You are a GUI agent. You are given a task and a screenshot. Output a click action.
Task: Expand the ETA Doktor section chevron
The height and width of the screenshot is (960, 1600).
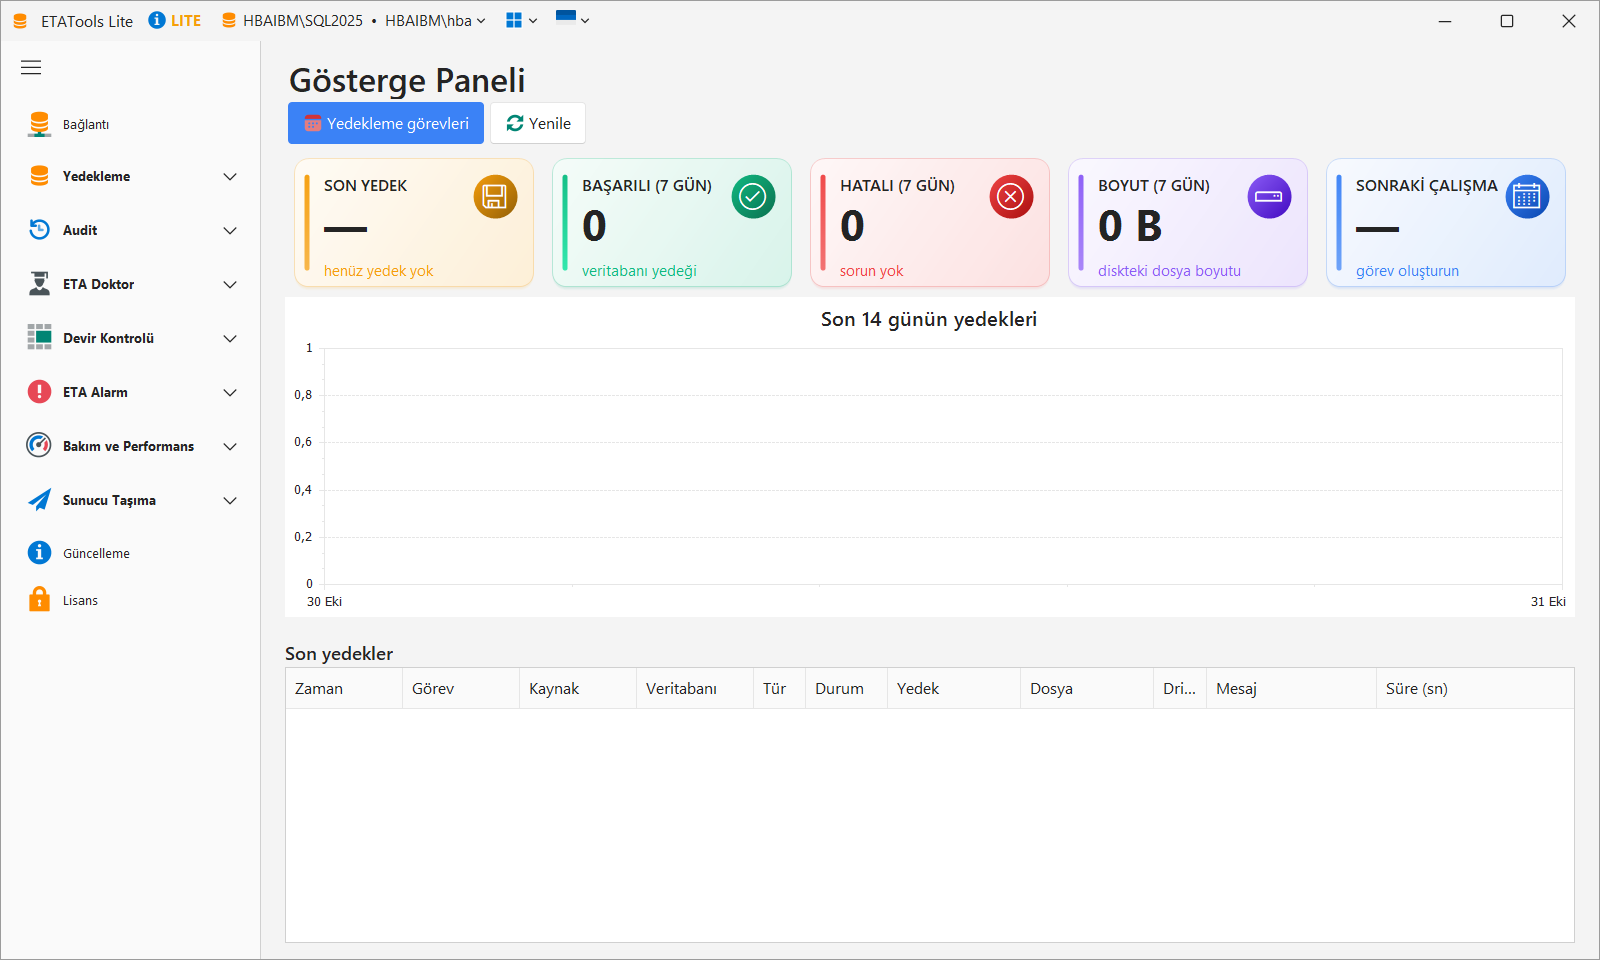coord(230,285)
